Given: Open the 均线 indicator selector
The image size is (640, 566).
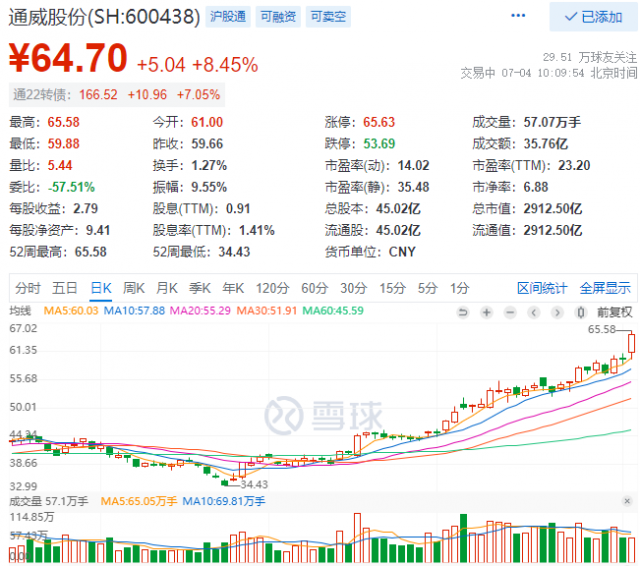Looking at the screenshot, I should 21,311.
